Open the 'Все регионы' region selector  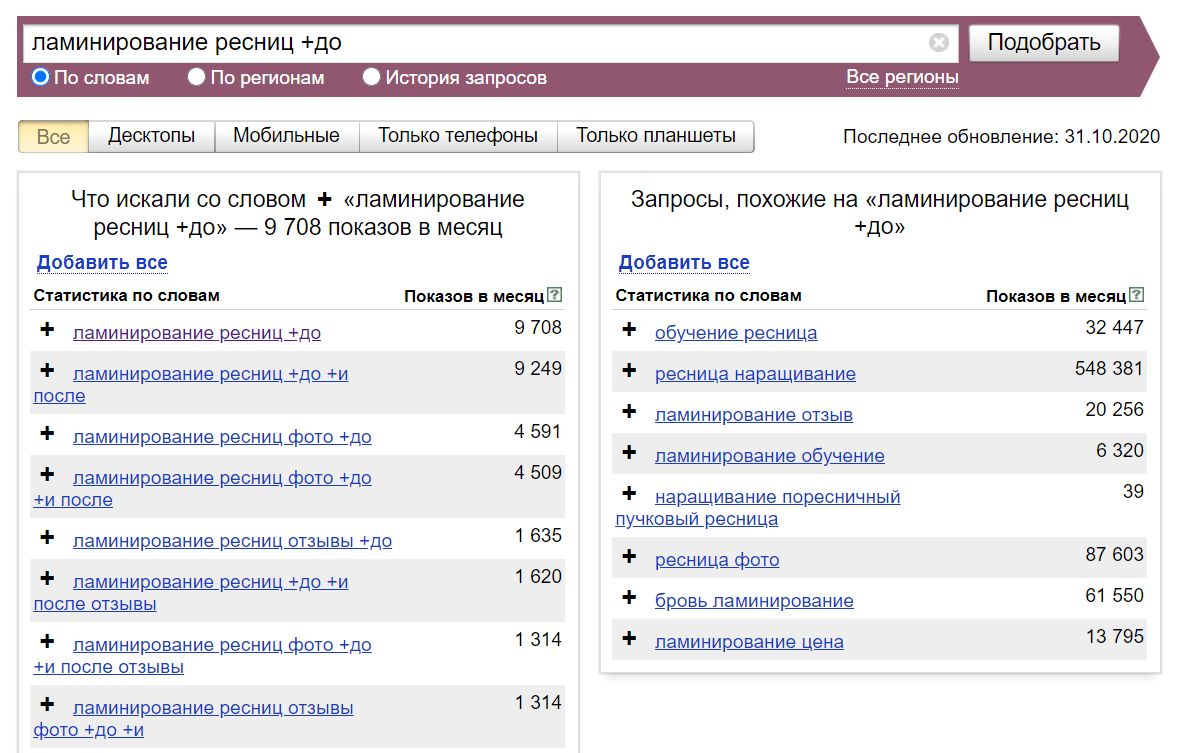tap(902, 77)
